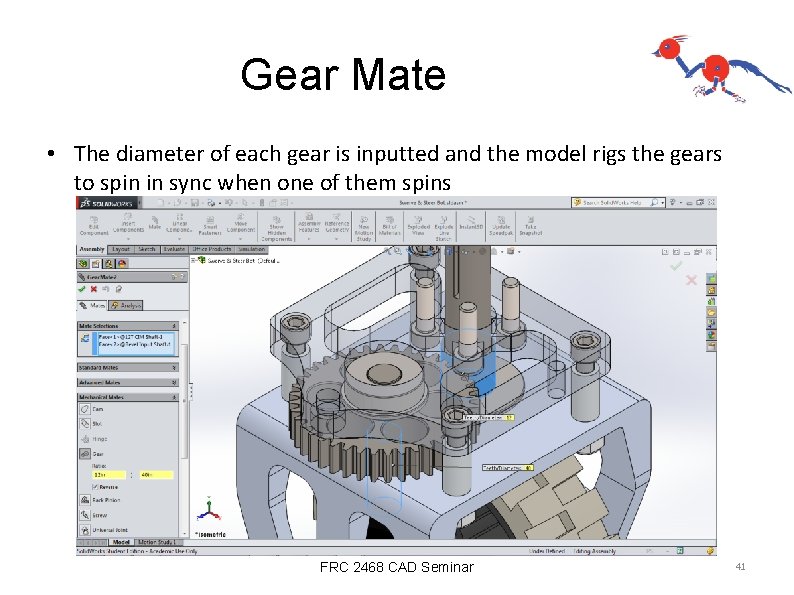
Task: Select the Rack Pinion mate
Action: pos(100,500)
